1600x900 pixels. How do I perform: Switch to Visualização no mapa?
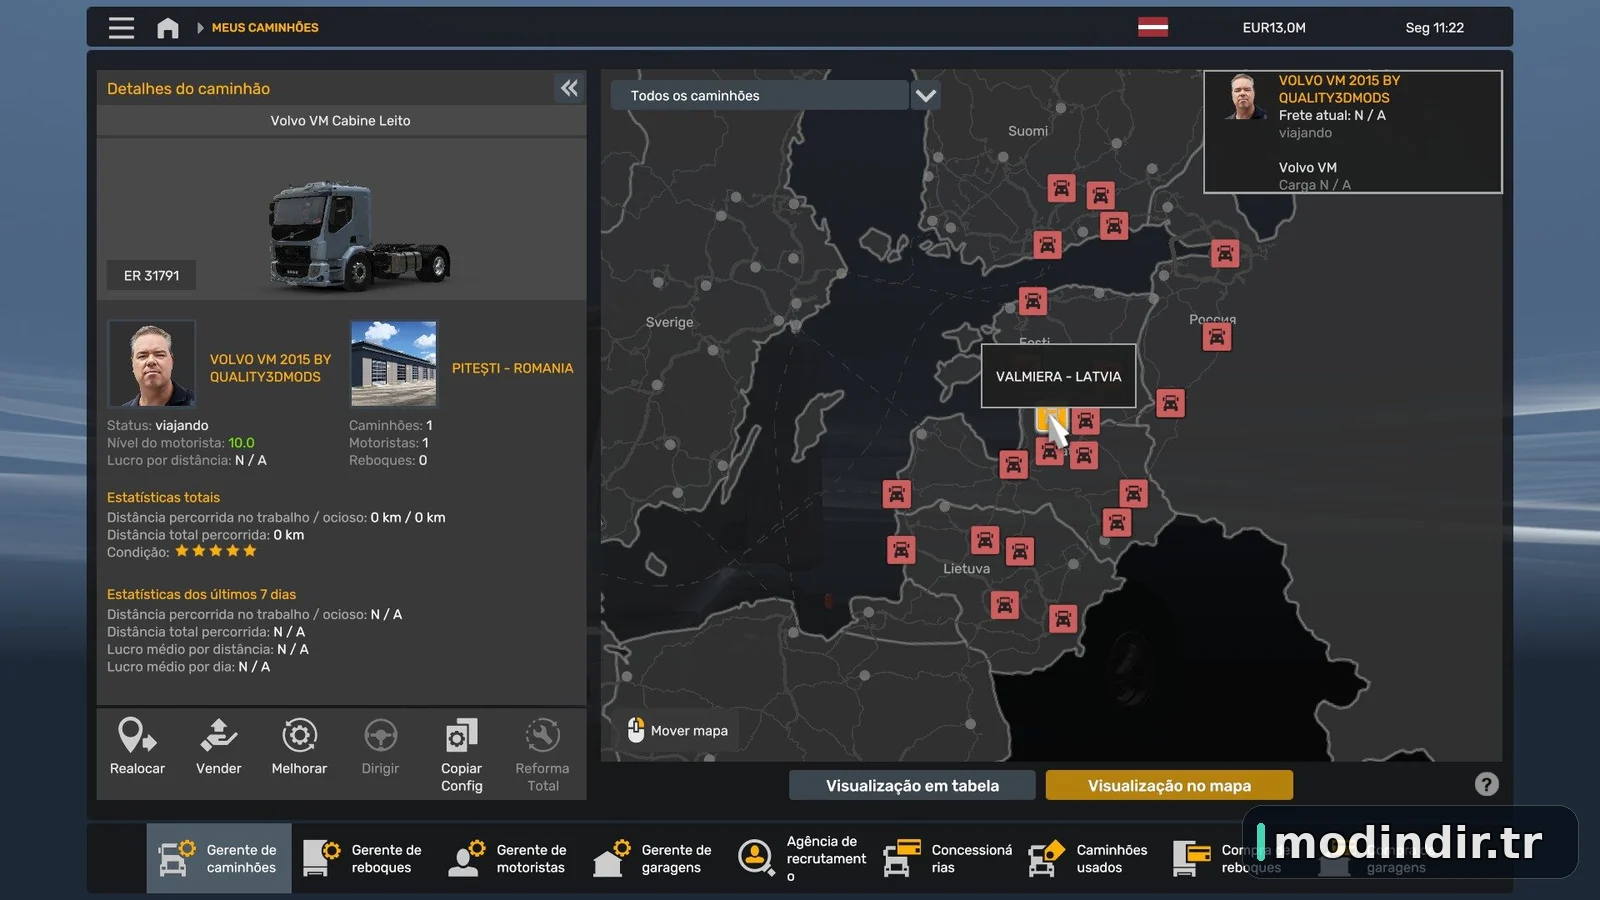[1169, 785]
